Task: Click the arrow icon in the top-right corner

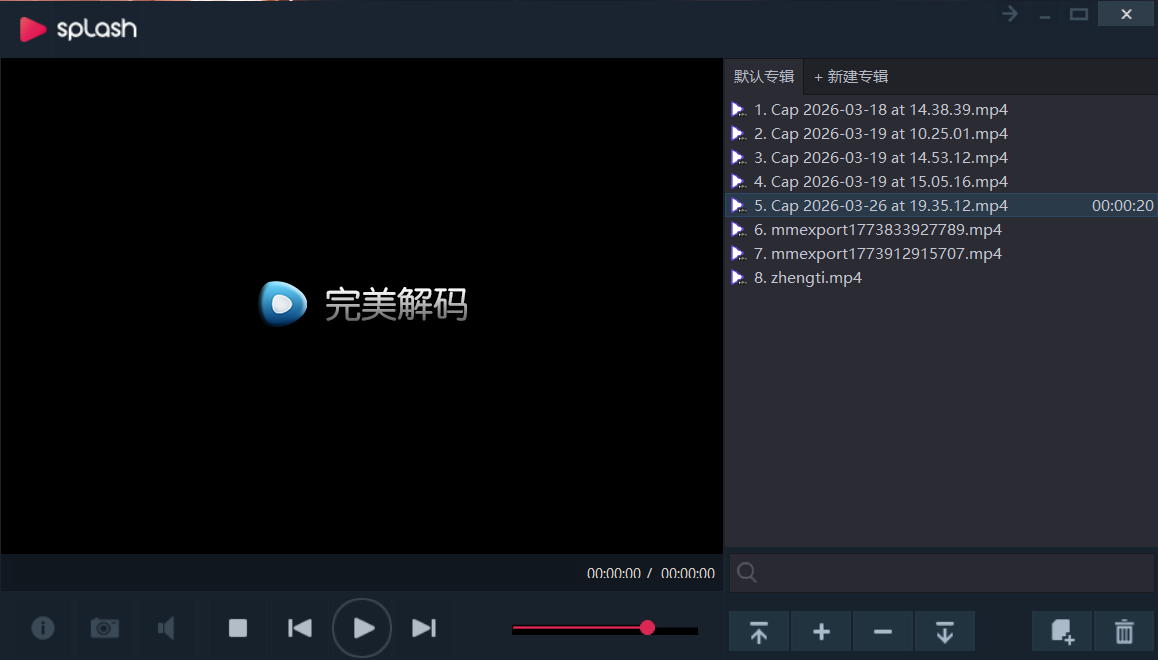Action: click(x=1008, y=14)
